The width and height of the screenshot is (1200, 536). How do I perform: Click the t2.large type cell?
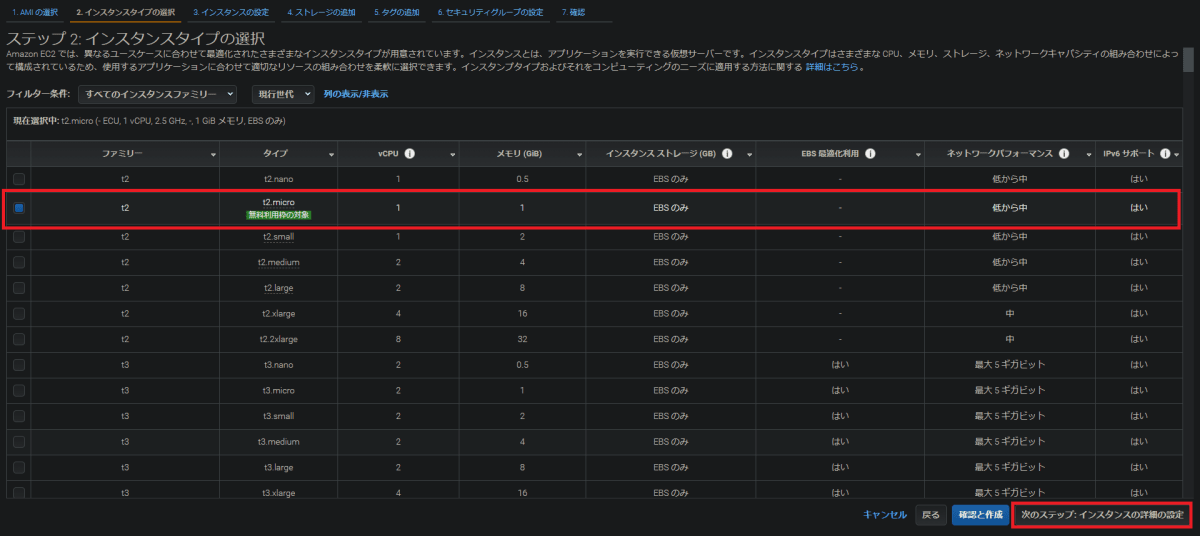pos(279,288)
